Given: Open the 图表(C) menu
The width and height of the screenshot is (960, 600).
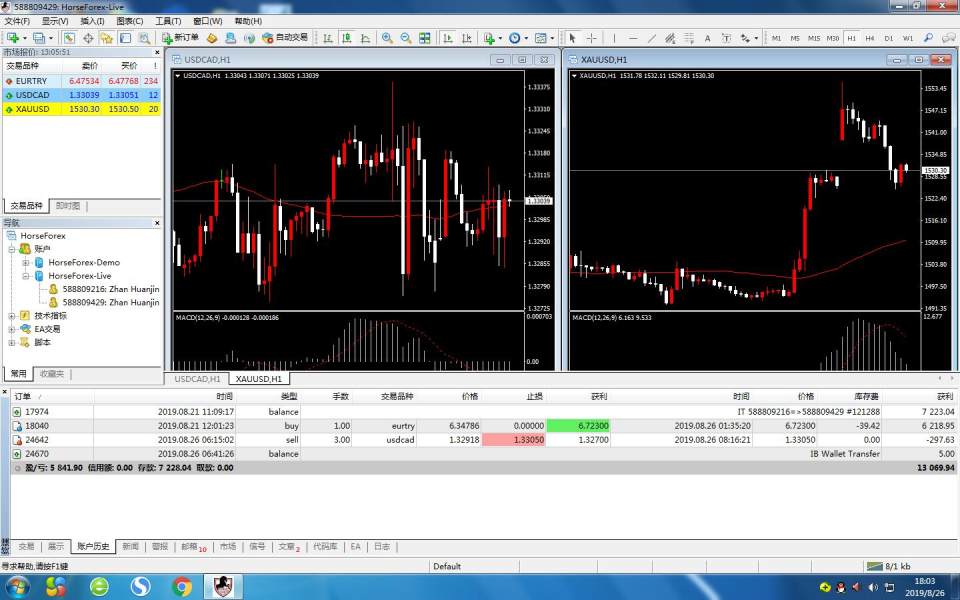Looking at the screenshot, I should (129, 21).
